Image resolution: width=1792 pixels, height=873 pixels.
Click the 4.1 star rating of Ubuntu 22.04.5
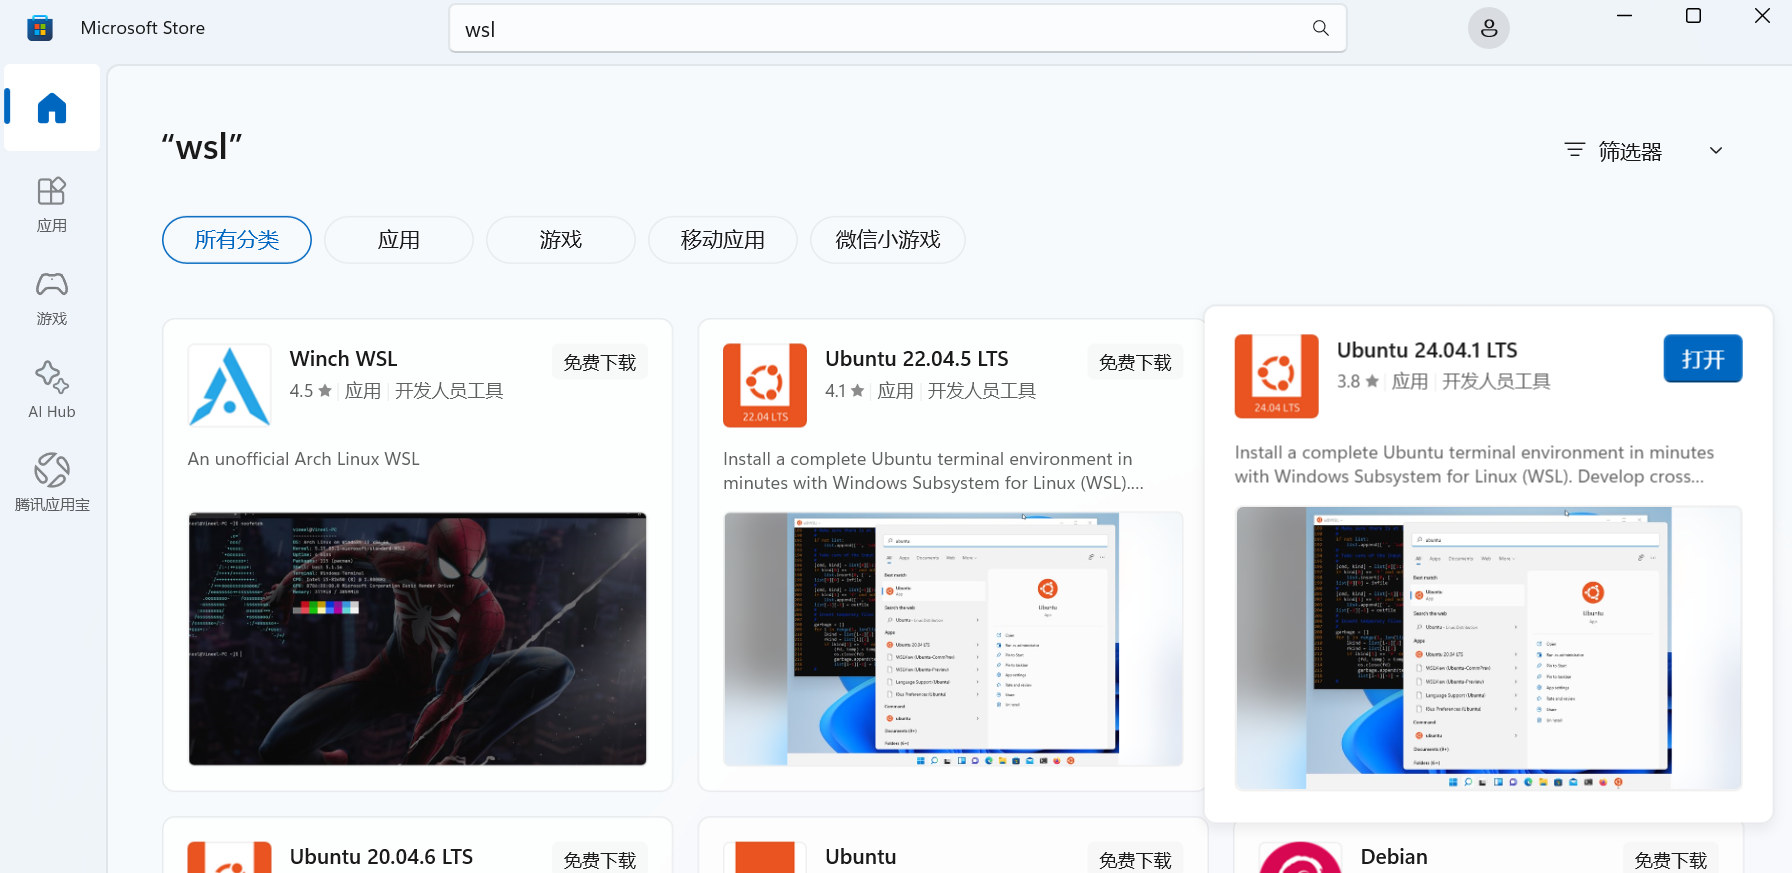click(x=845, y=391)
